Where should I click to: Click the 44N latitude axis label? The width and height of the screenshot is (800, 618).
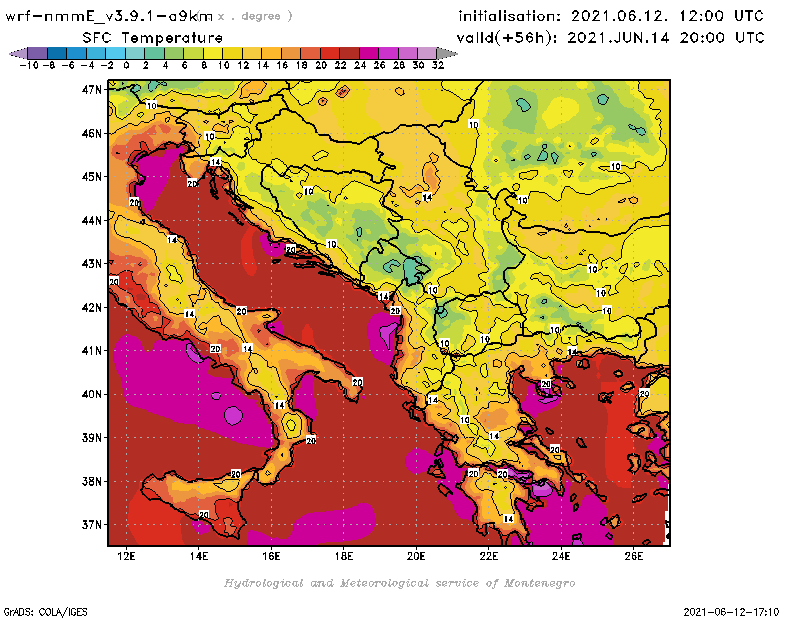(x=92, y=220)
